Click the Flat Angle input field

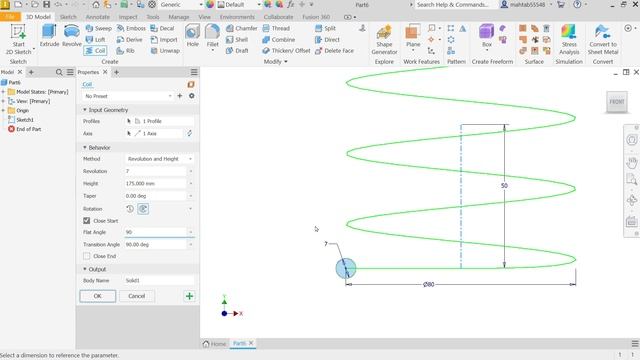click(x=156, y=232)
